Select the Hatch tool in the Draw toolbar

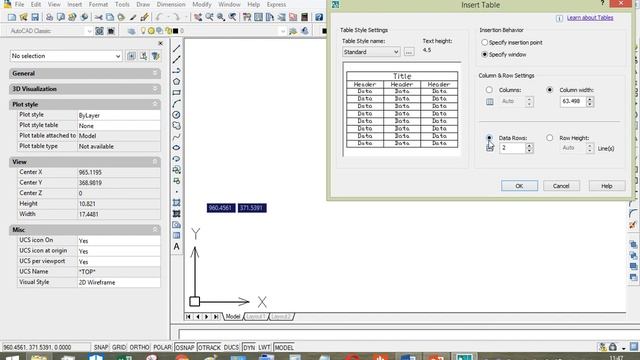click(176, 202)
